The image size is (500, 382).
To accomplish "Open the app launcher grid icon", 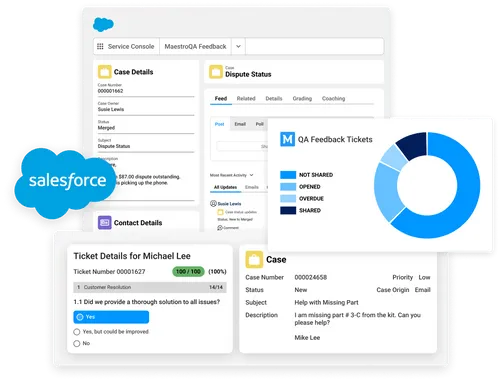I will pos(100,46).
